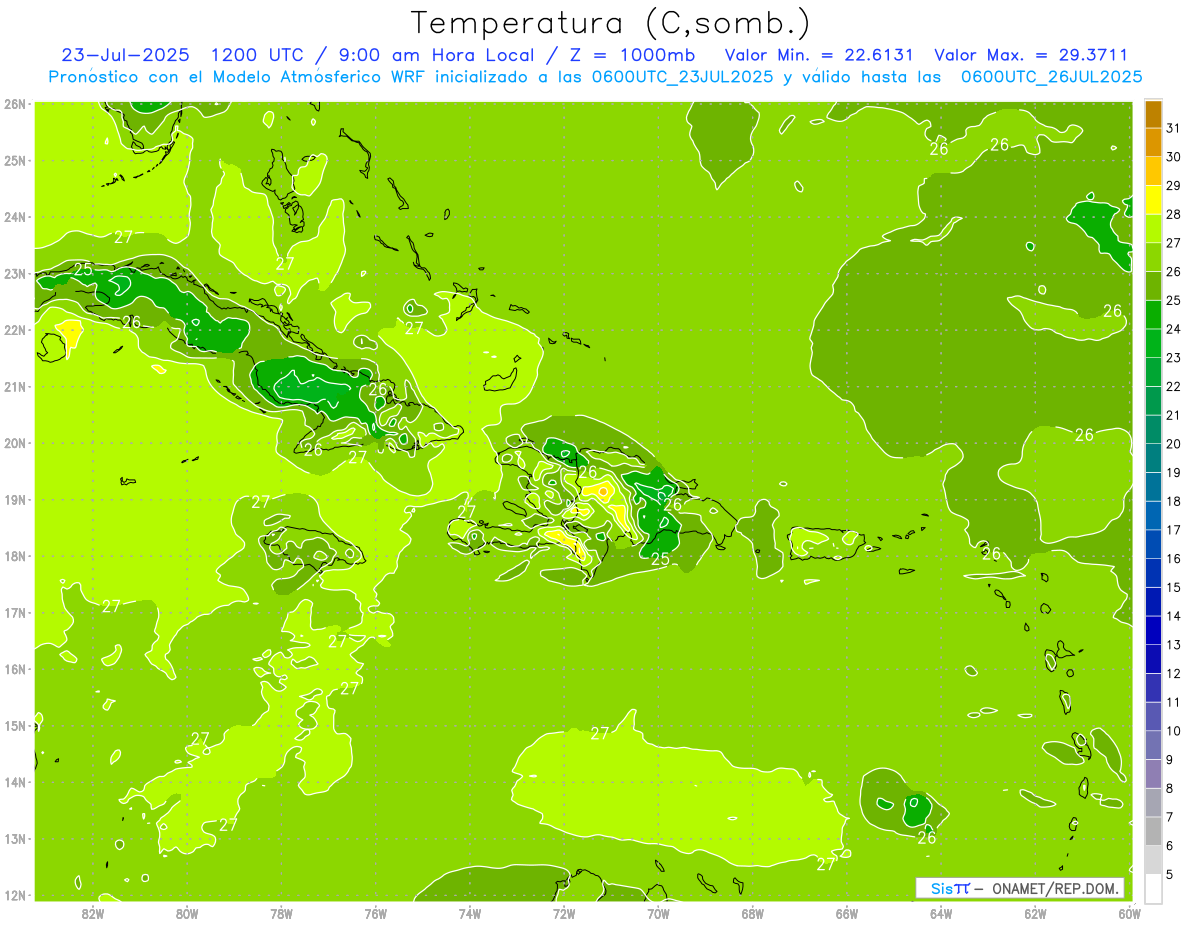Click latitude axis label "24N"
This screenshot has height=927, width=1200.
coord(15,217)
